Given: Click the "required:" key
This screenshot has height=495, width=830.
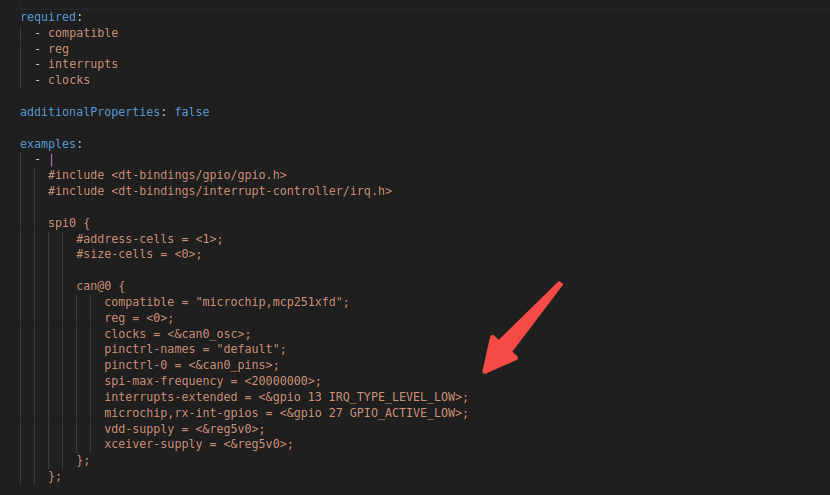Looking at the screenshot, I should [x=45, y=17].
